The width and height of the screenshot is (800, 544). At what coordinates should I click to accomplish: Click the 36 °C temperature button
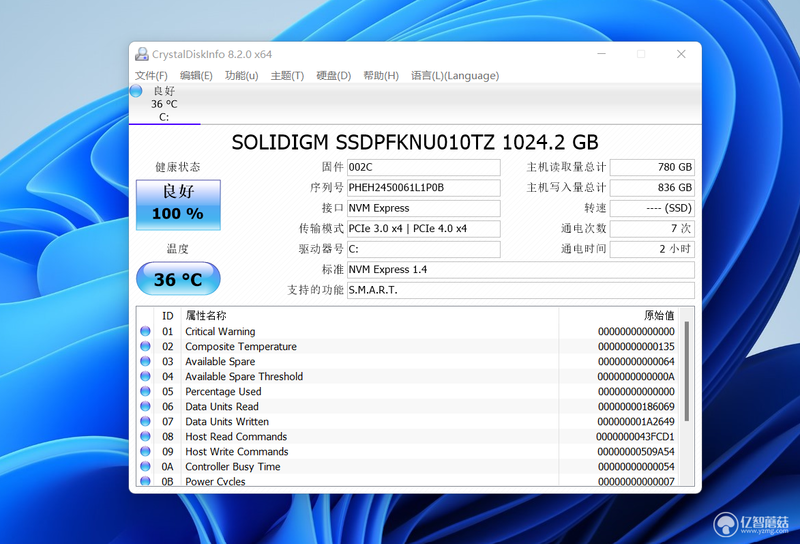(178, 279)
